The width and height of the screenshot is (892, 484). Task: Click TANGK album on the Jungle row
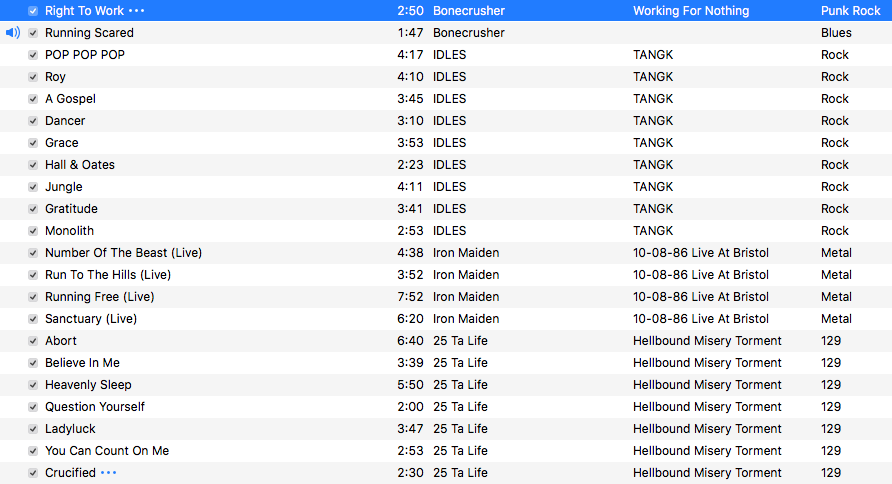point(653,187)
